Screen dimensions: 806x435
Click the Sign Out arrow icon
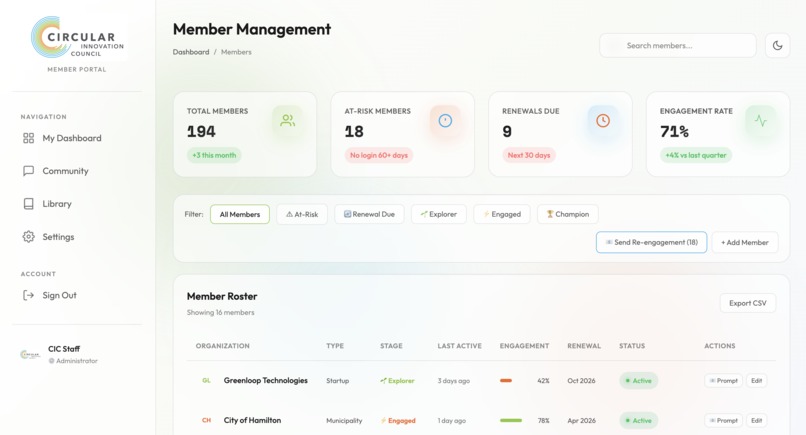click(x=28, y=295)
